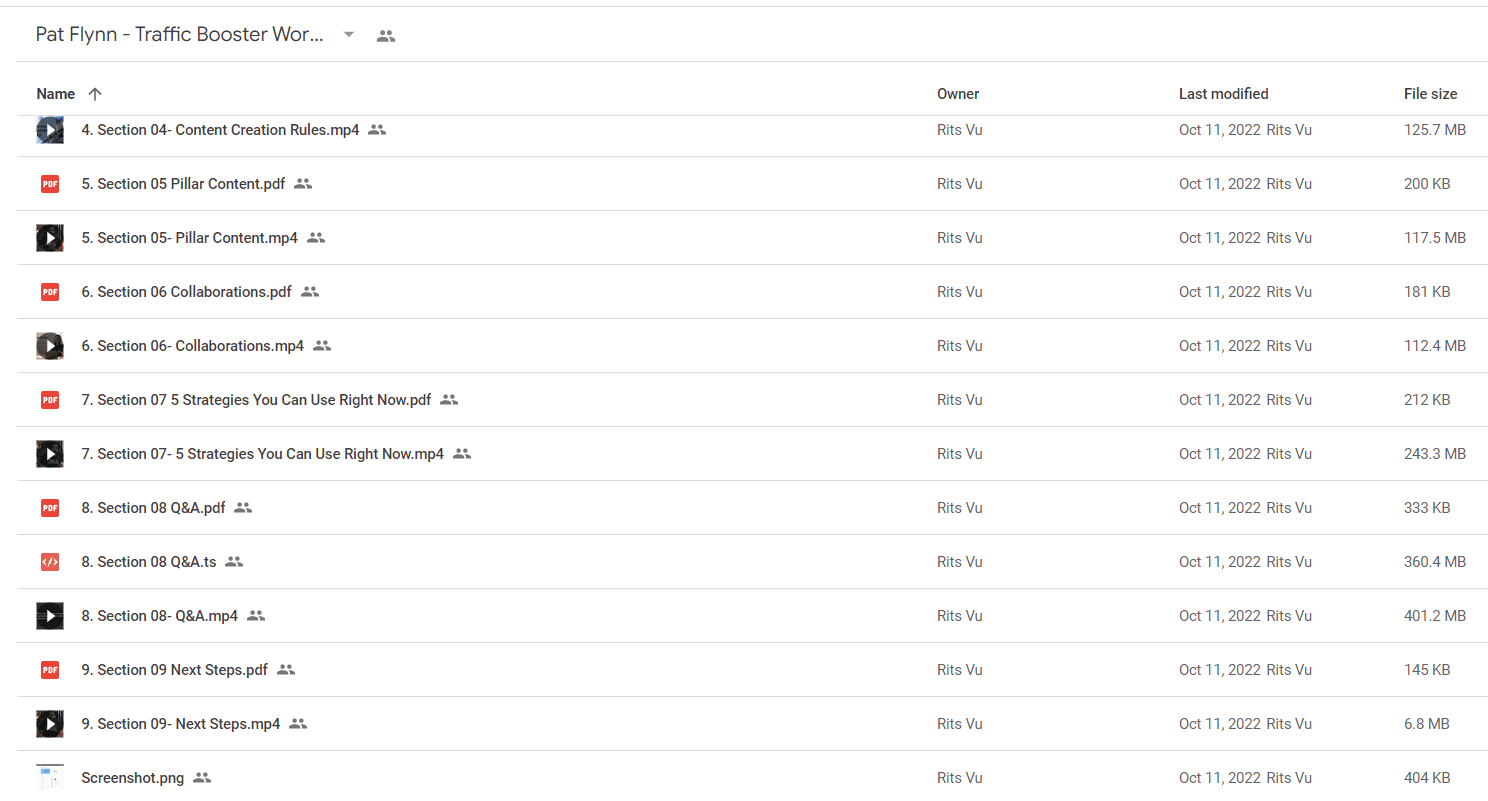This screenshot has width=1488, height=801.
Task: Click the File size column header
Action: coord(1430,94)
